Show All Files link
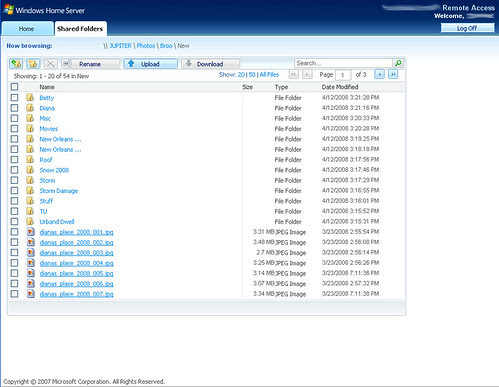The height and width of the screenshot is (387, 499). tap(269, 75)
